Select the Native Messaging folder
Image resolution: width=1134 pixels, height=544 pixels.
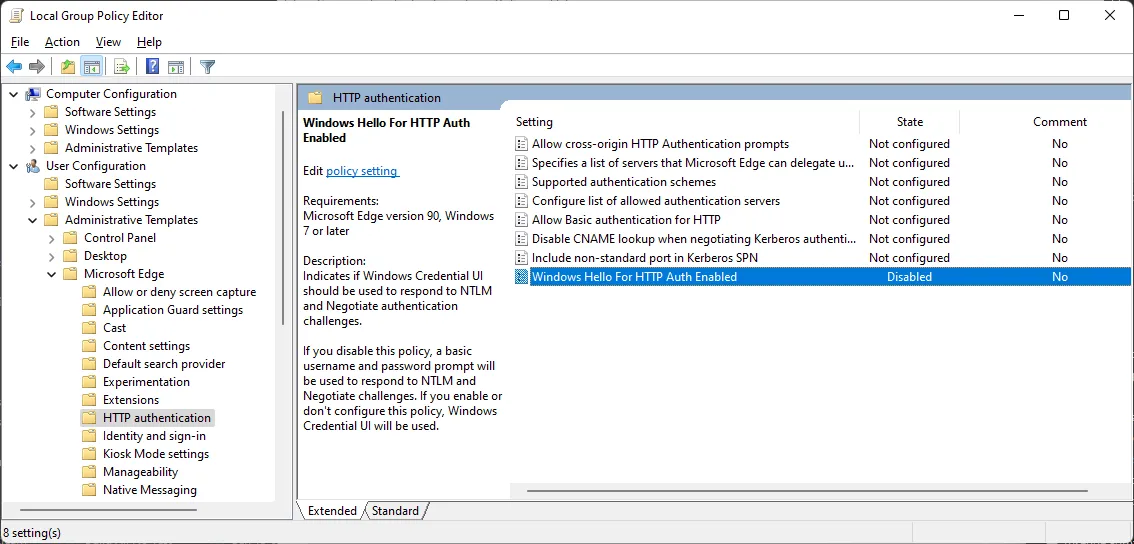[x=150, y=490]
